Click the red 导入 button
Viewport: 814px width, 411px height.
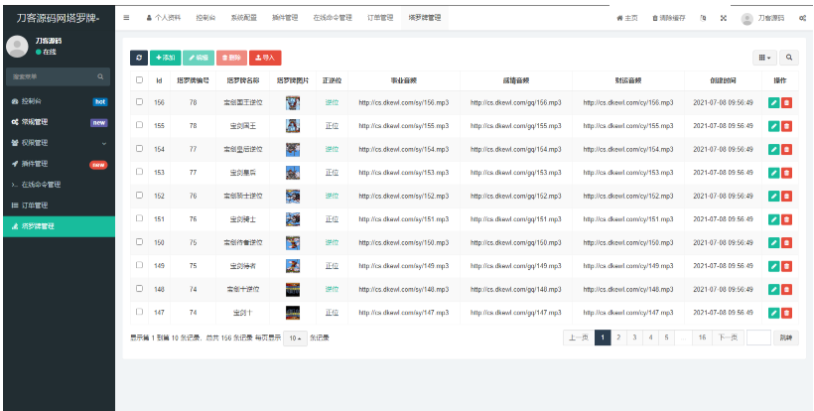tap(265, 58)
